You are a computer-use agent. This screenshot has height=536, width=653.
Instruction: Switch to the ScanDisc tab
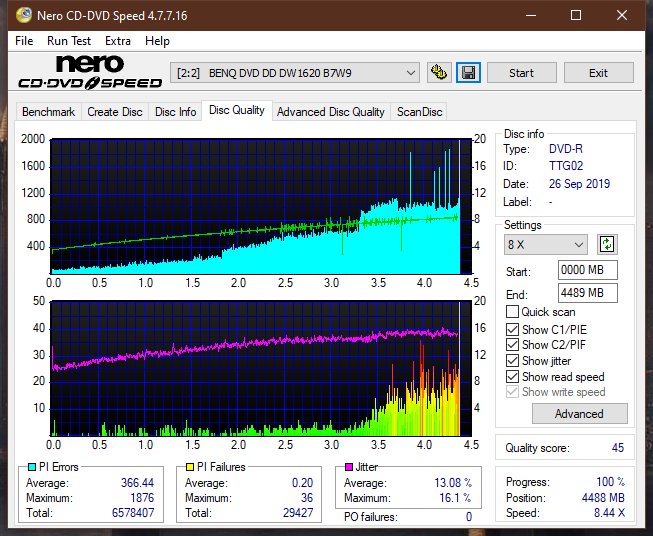(419, 112)
